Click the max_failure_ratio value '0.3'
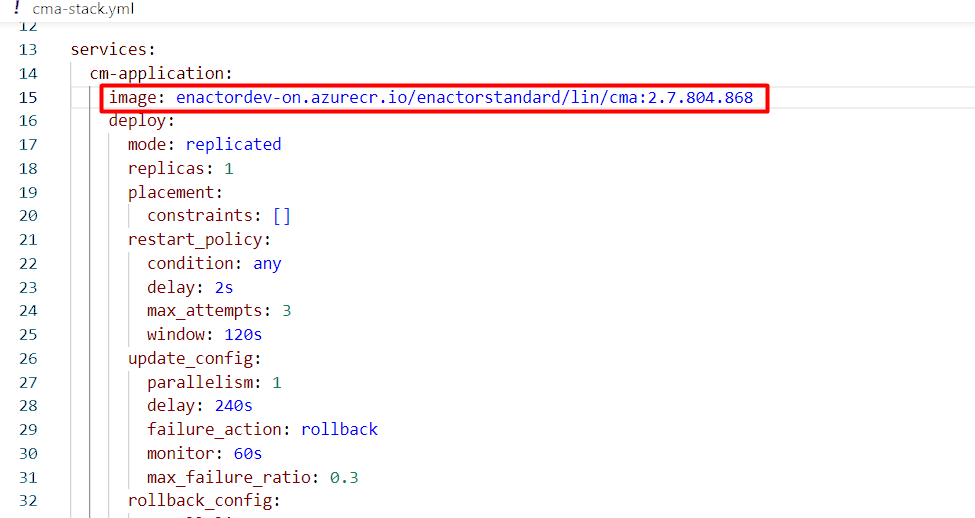The width and height of the screenshot is (975, 518). pyautogui.click(x=344, y=477)
